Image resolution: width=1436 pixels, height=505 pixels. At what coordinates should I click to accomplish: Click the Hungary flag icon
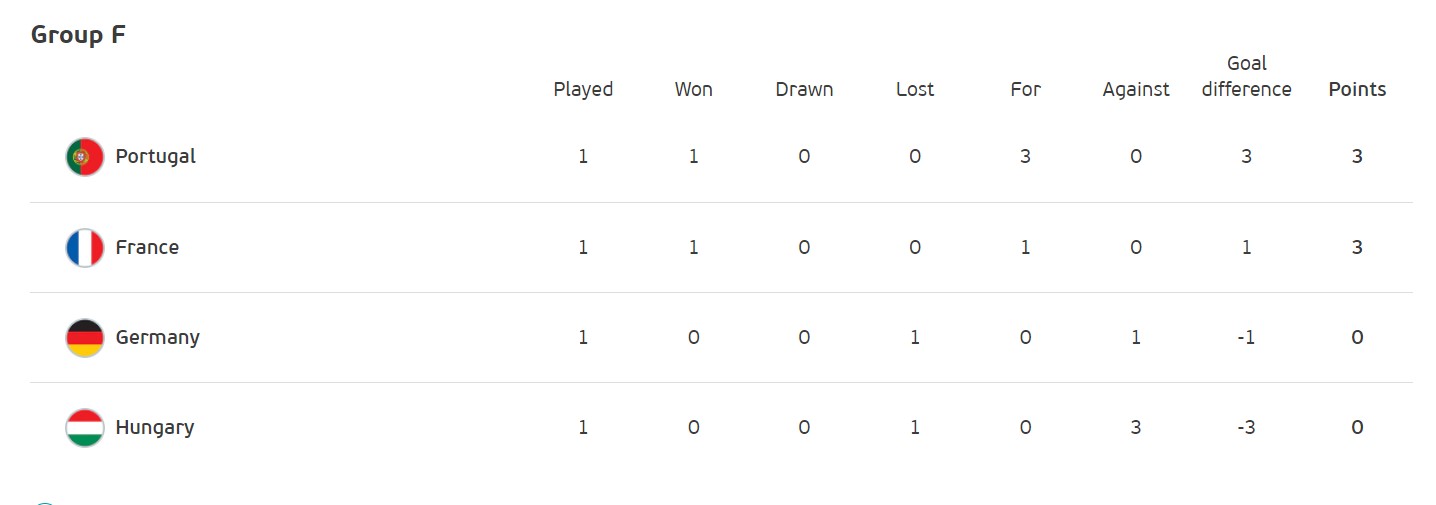coord(85,428)
